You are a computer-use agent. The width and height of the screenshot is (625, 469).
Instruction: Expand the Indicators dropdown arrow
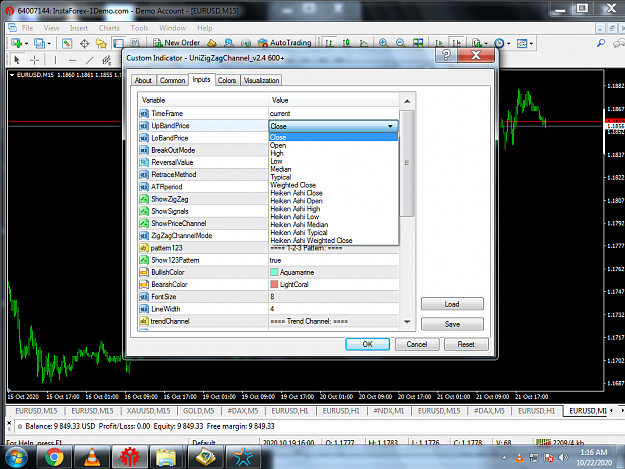(x=486, y=43)
